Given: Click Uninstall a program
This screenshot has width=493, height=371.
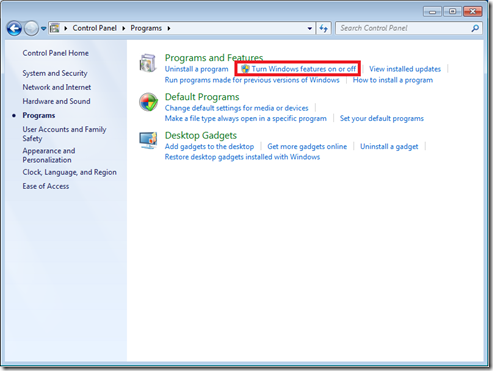Looking at the screenshot, I should (x=197, y=69).
